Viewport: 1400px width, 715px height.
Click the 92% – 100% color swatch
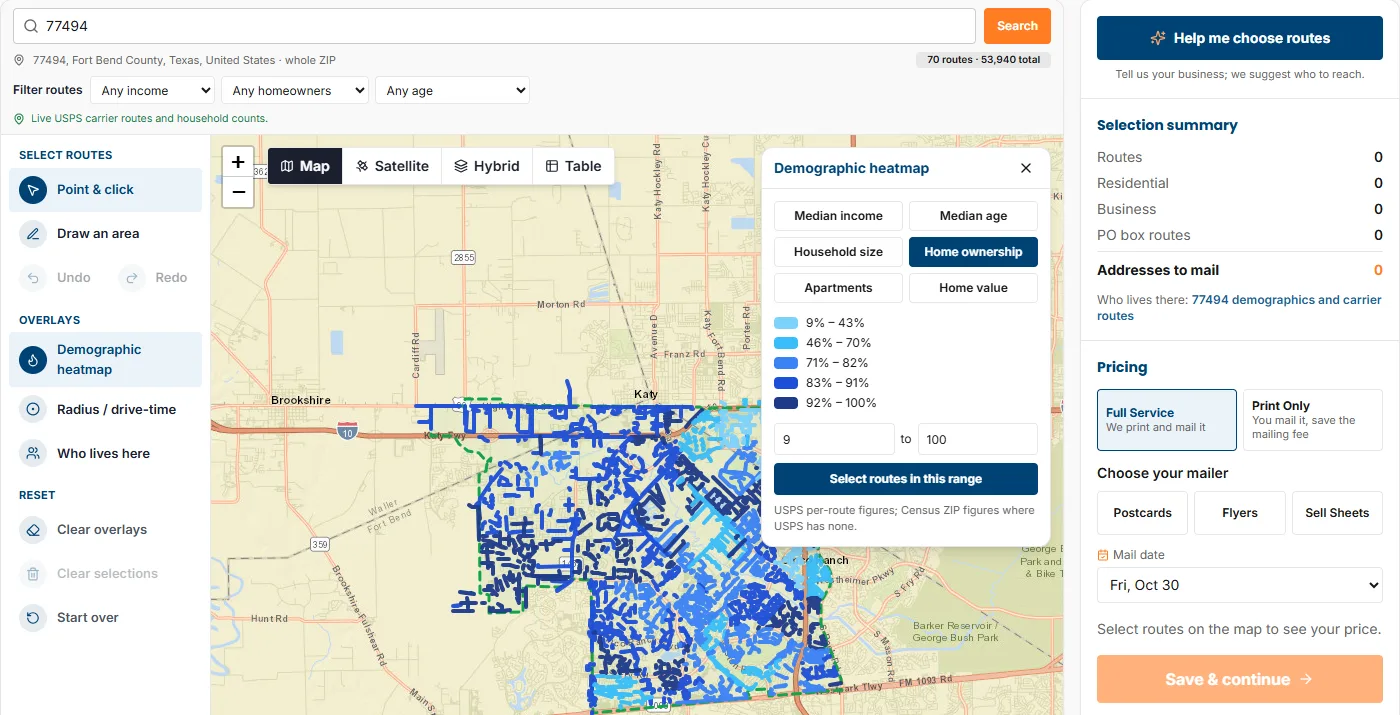(x=786, y=403)
